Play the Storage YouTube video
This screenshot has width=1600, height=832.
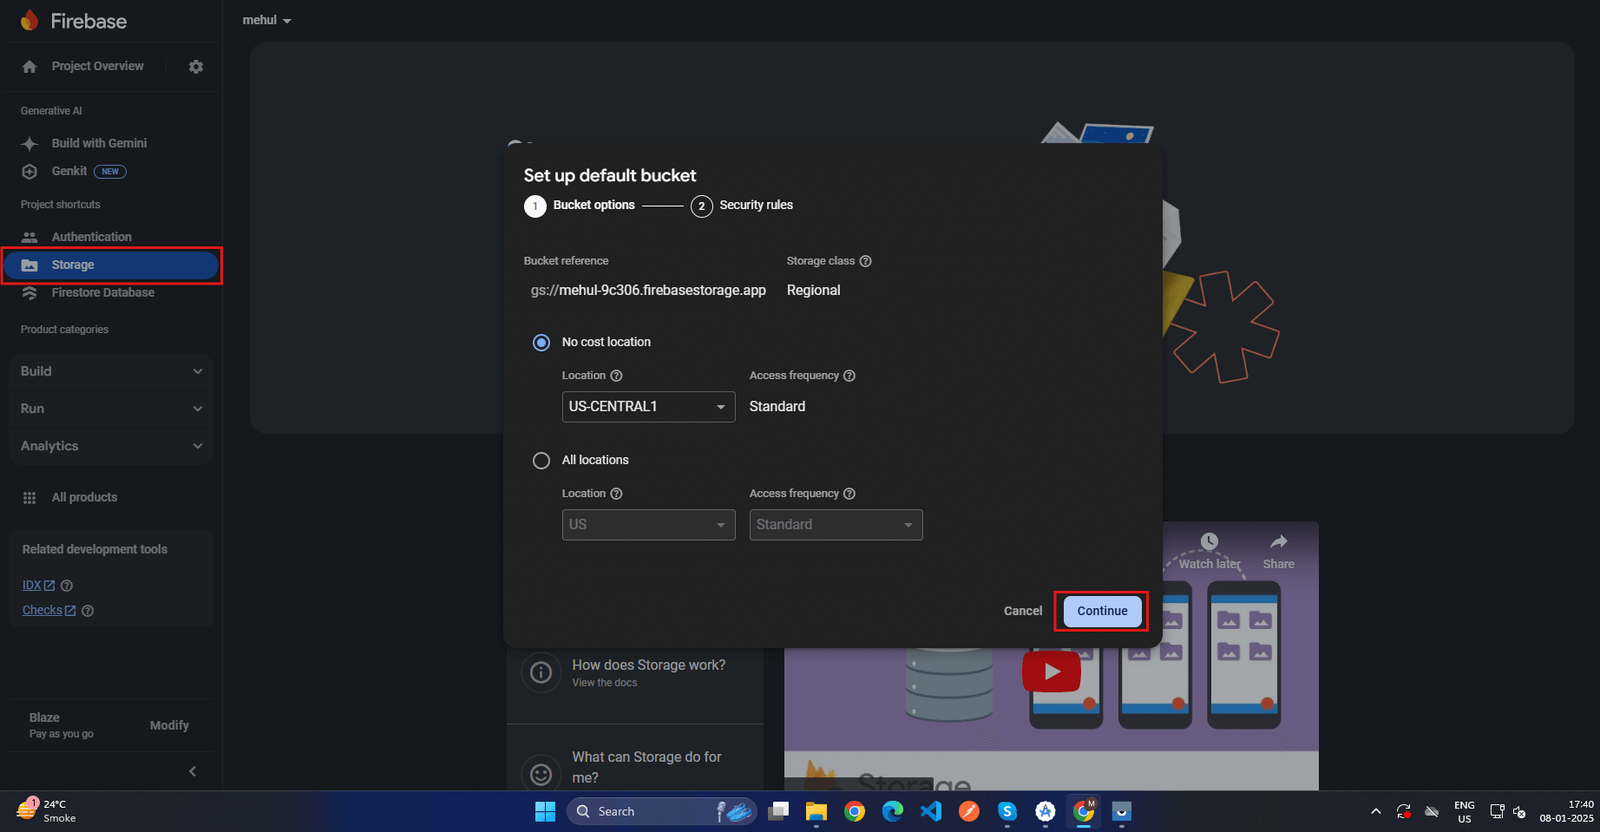click(1051, 671)
